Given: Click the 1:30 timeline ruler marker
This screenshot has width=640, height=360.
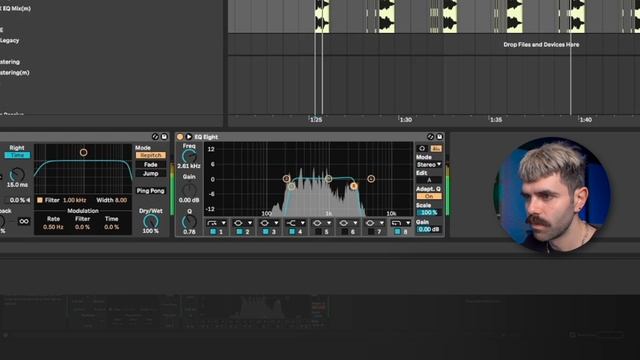Looking at the screenshot, I should (x=406, y=120).
